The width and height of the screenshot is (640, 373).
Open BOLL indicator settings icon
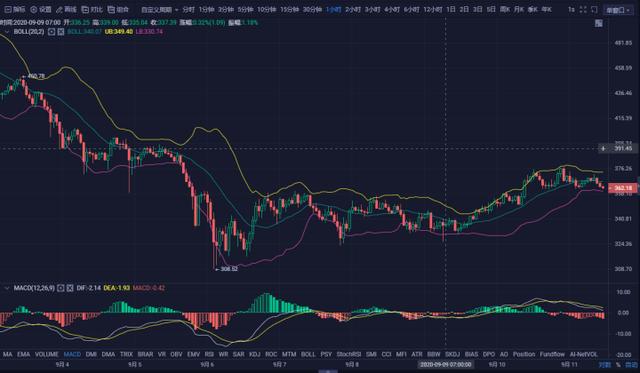[x=51, y=31]
